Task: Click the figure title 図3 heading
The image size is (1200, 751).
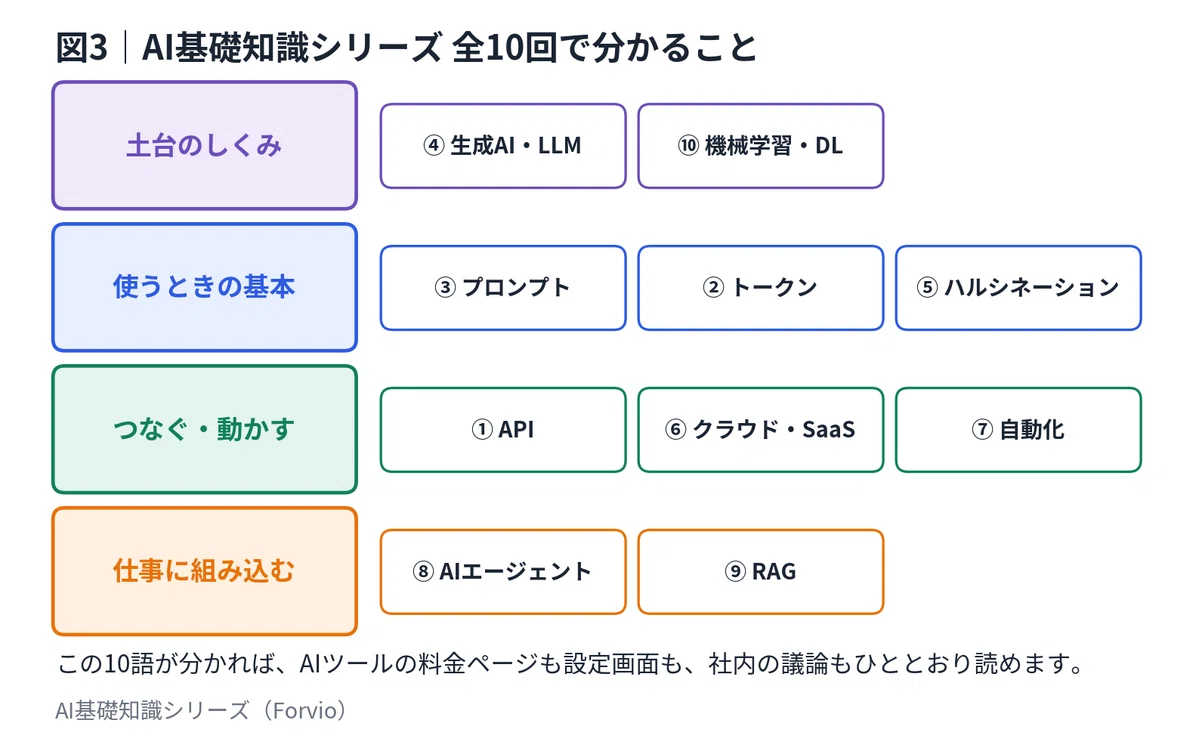Action: pos(406,47)
